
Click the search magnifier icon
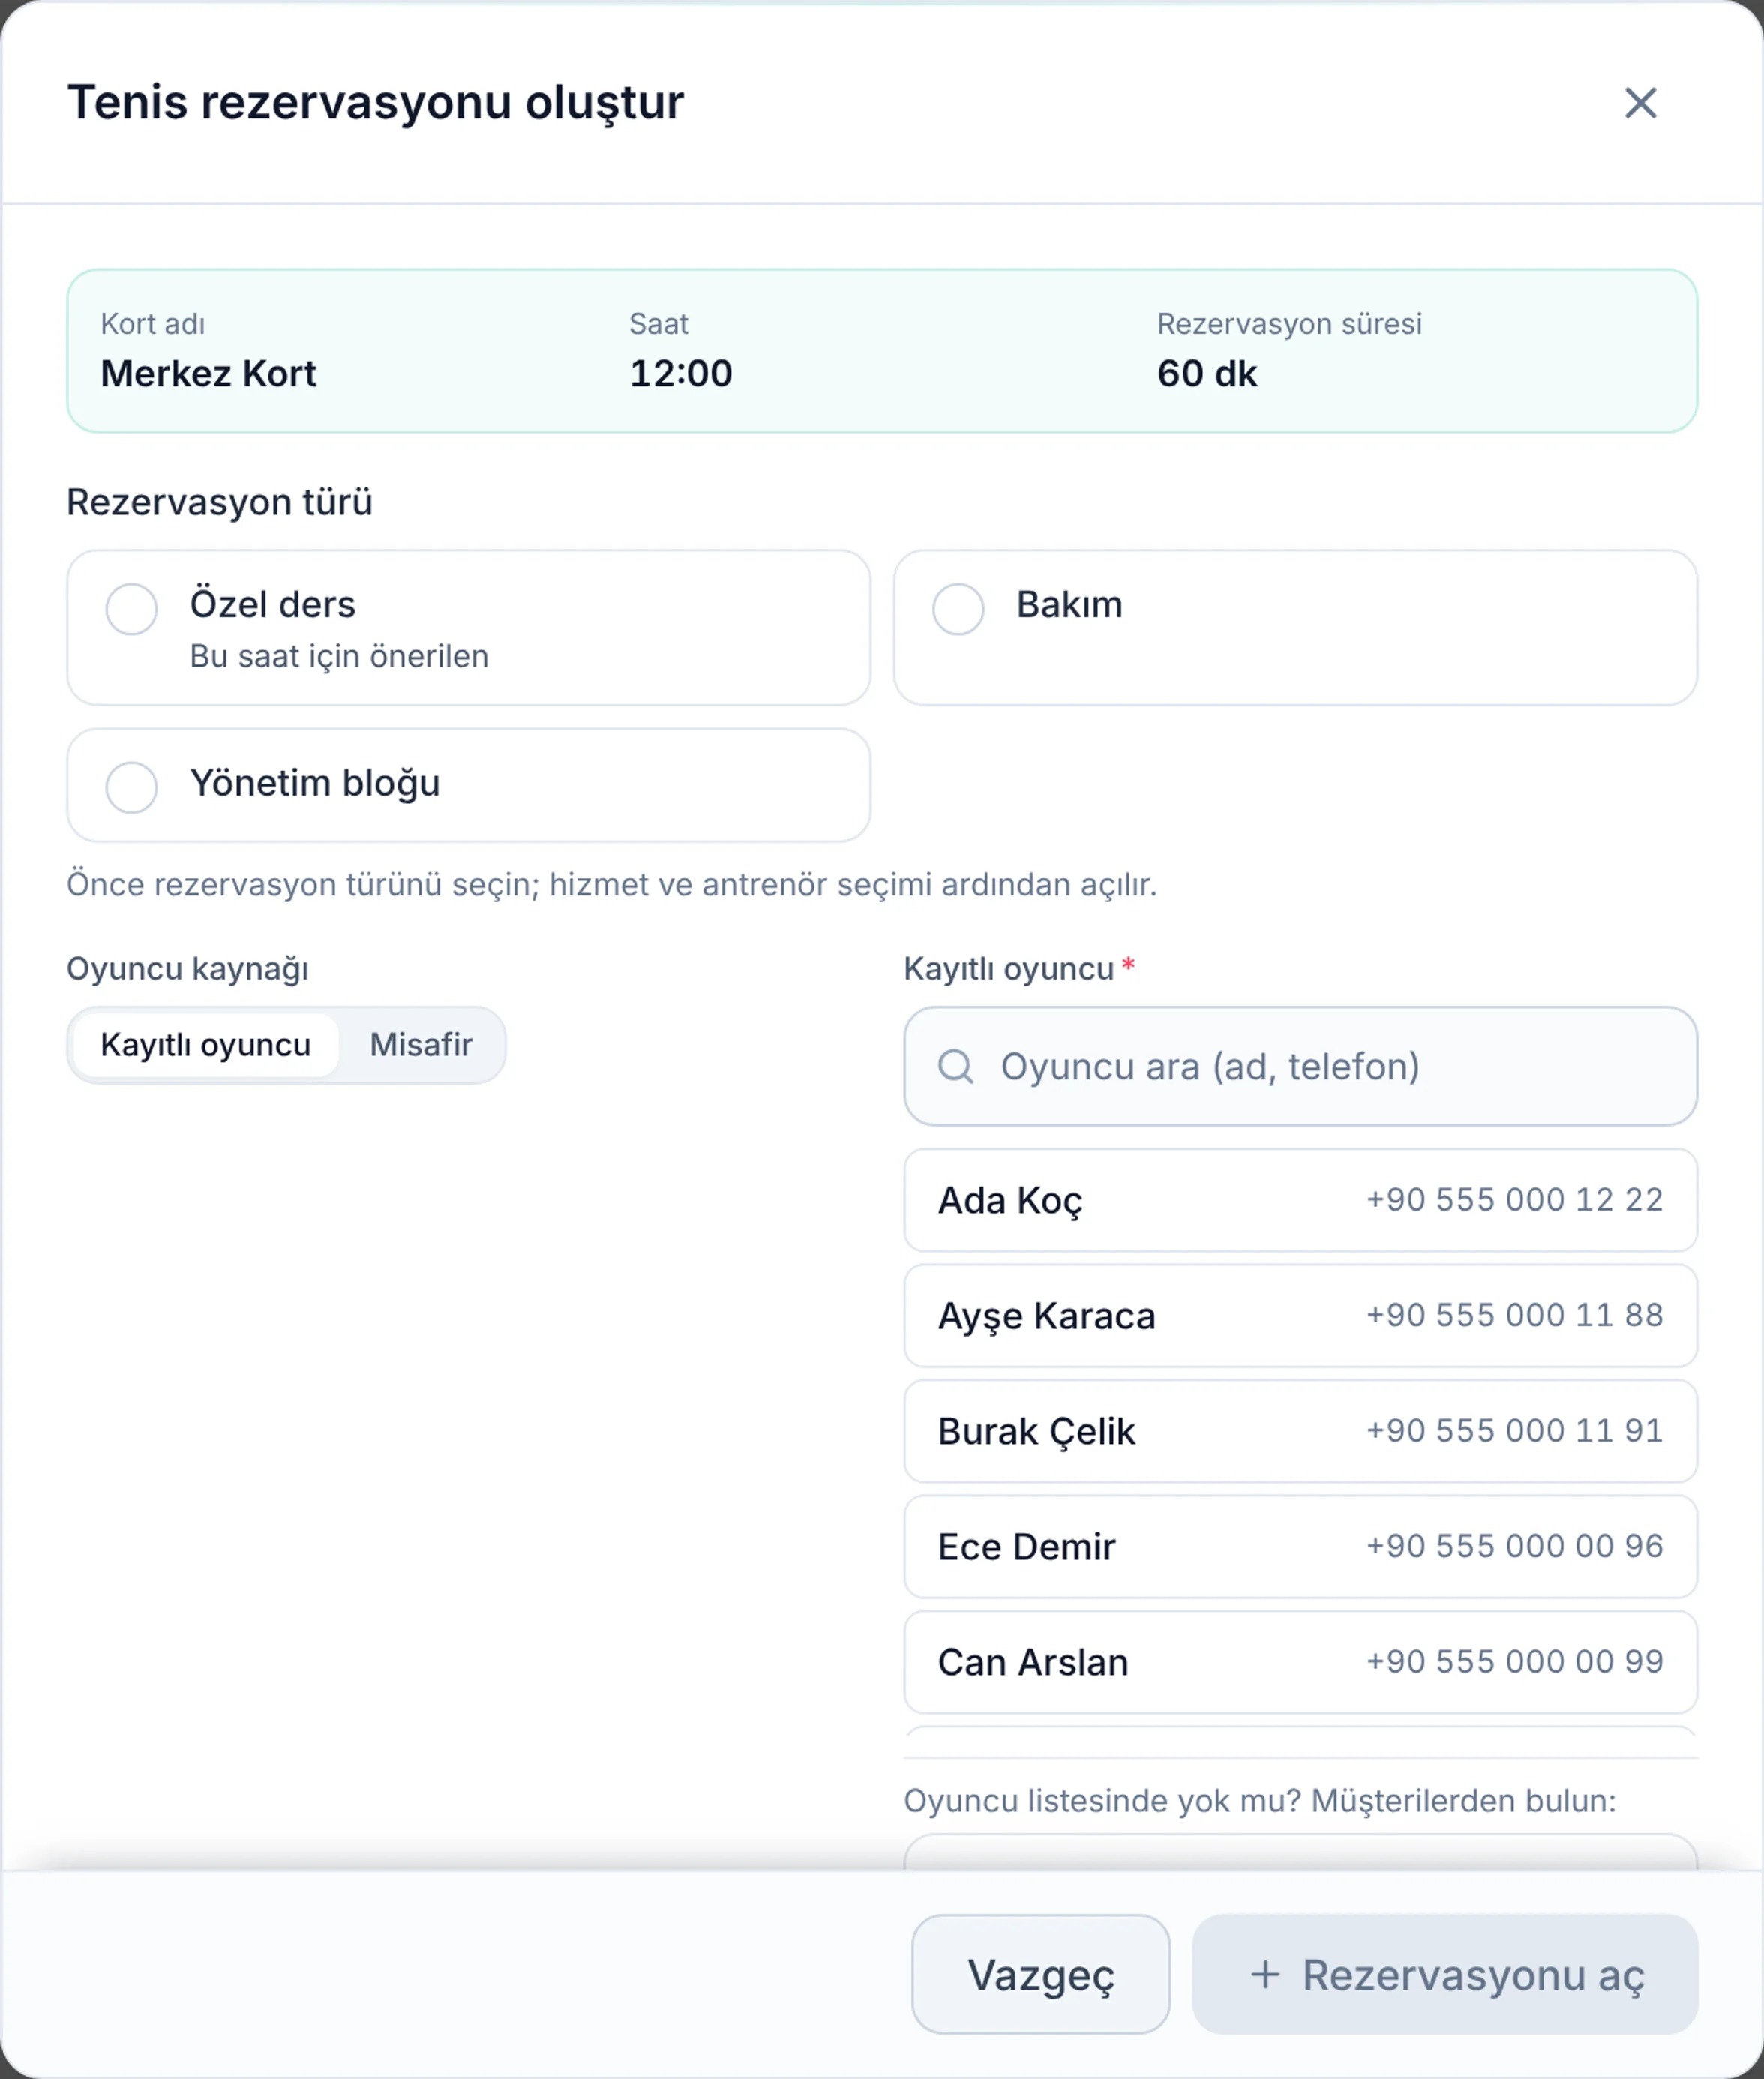point(956,1066)
